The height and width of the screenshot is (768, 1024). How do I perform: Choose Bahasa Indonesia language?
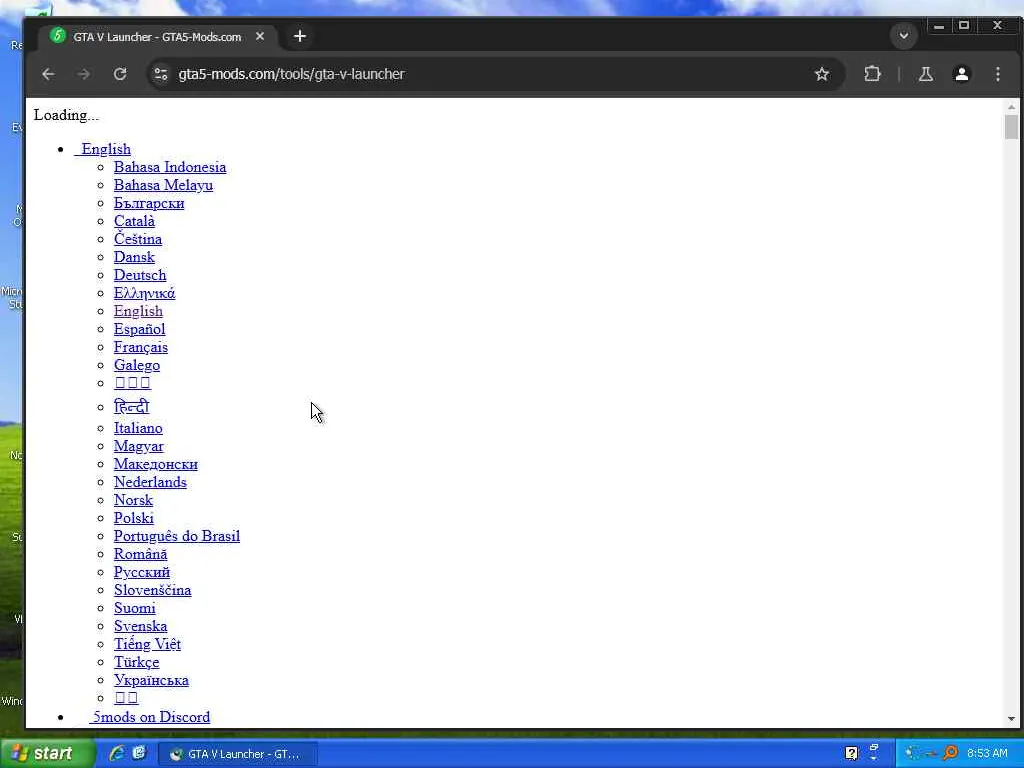tap(170, 167)
